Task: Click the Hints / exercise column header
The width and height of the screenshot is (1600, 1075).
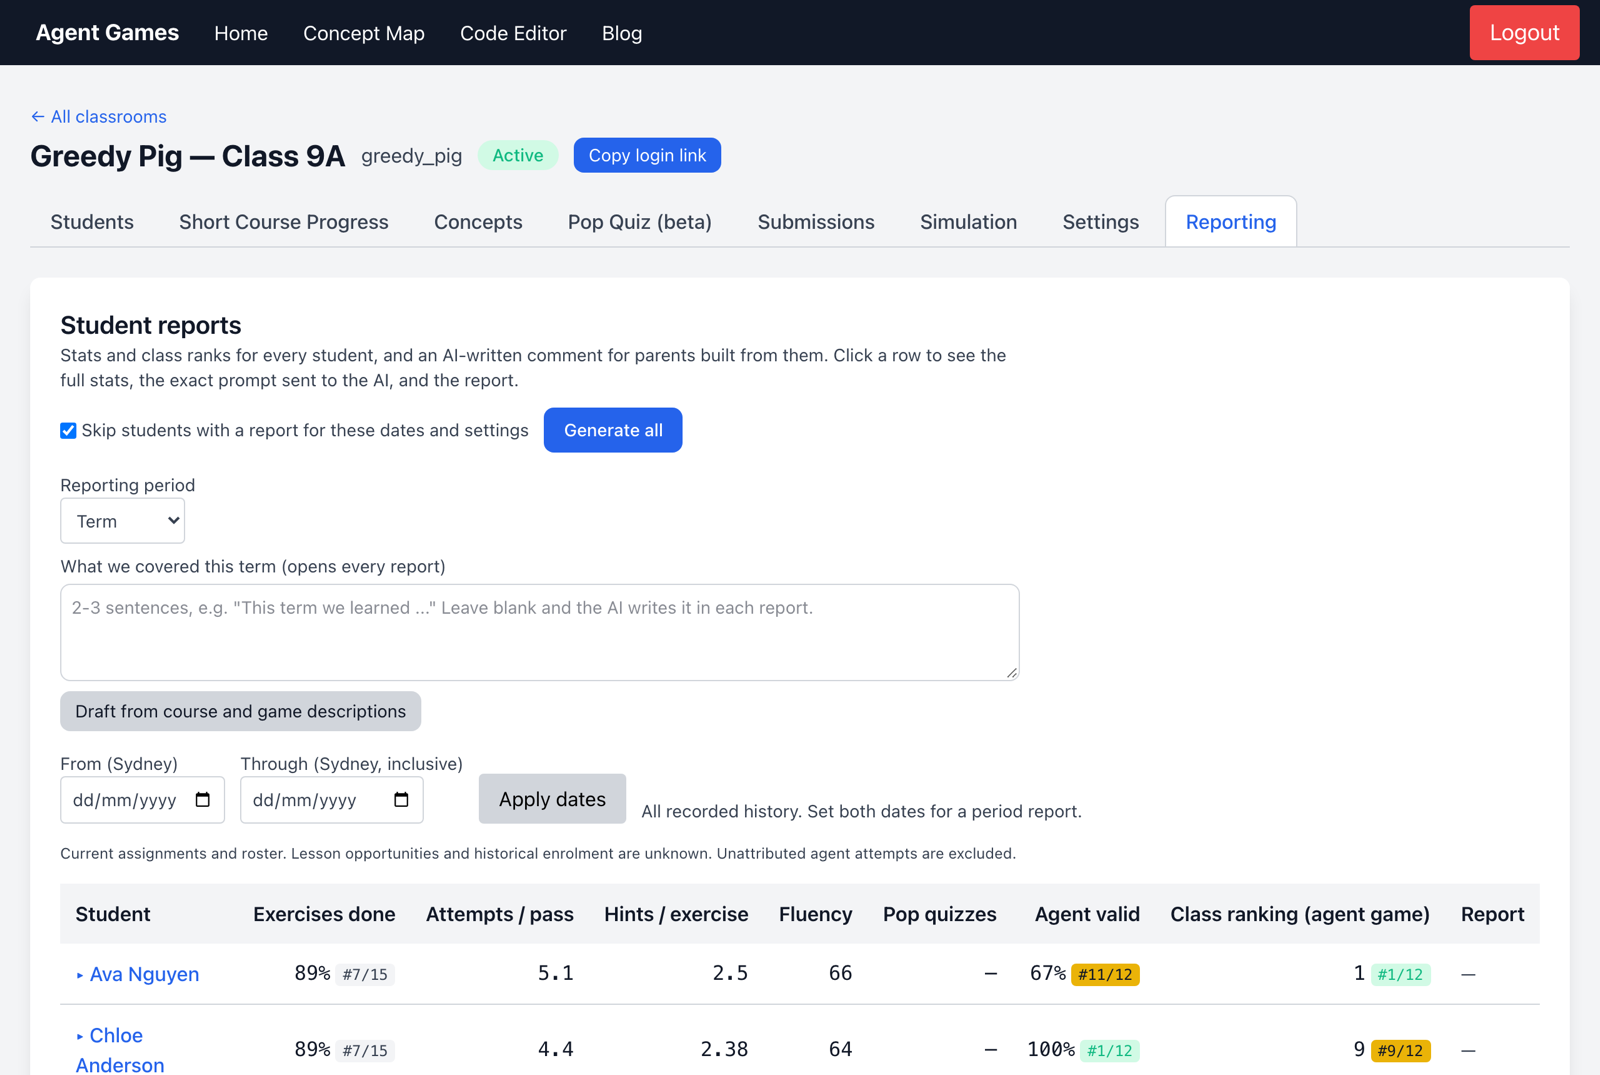Action: point(676,914)
